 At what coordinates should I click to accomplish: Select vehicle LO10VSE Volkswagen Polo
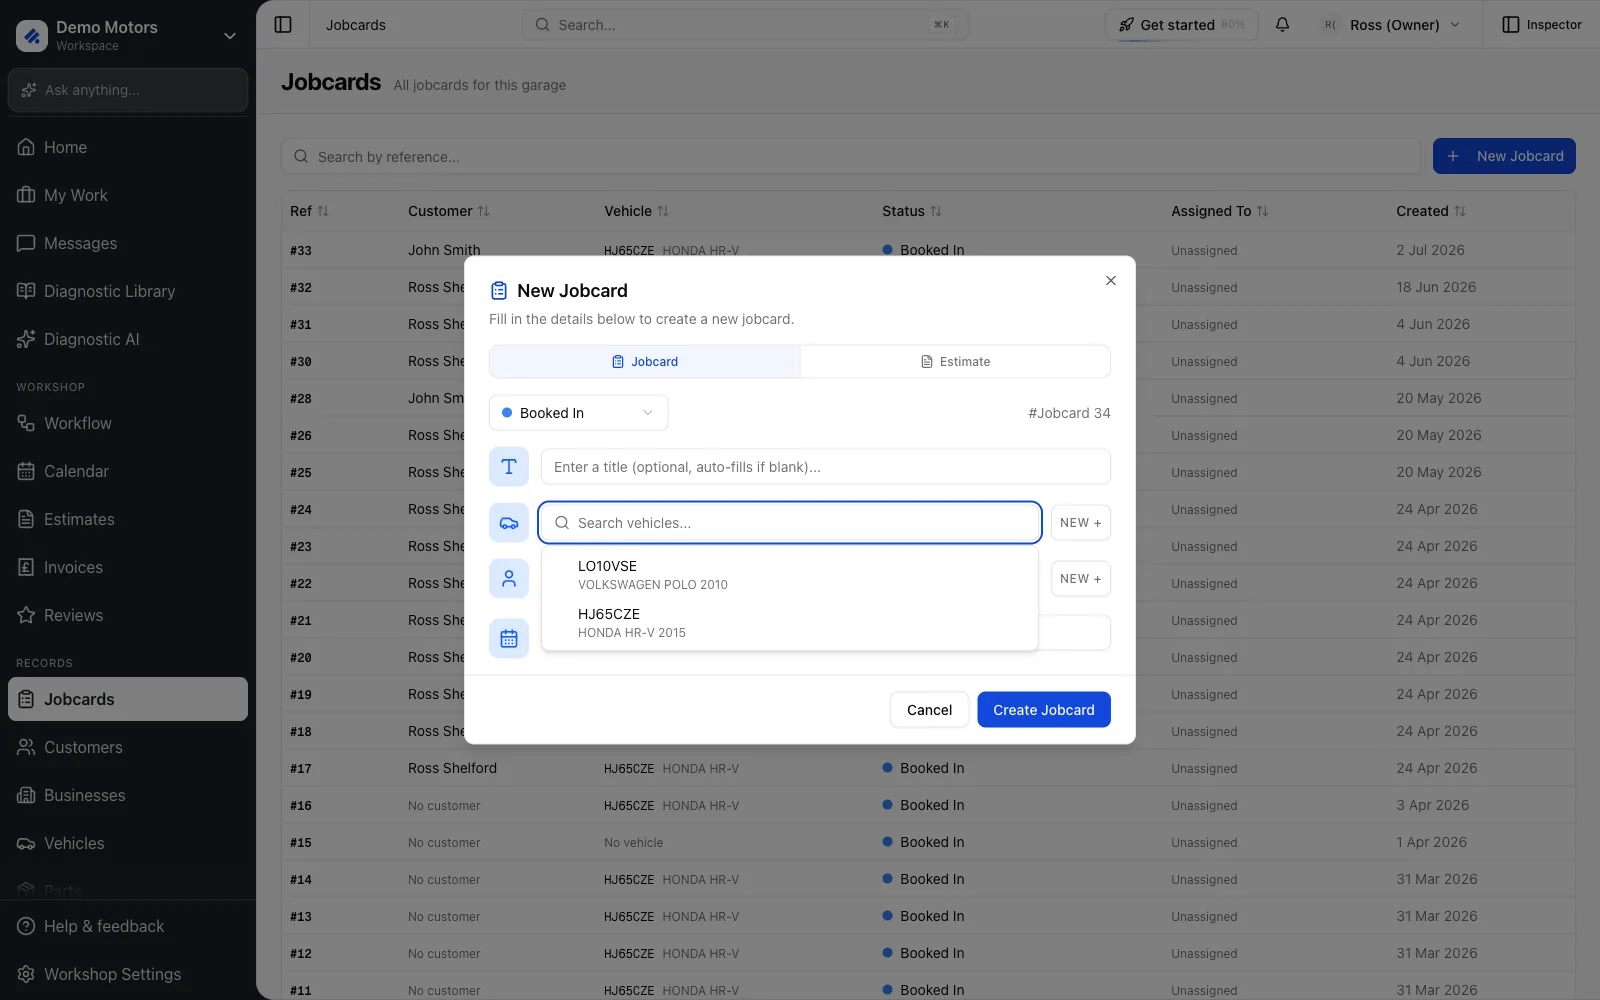[x=789, y=575]
